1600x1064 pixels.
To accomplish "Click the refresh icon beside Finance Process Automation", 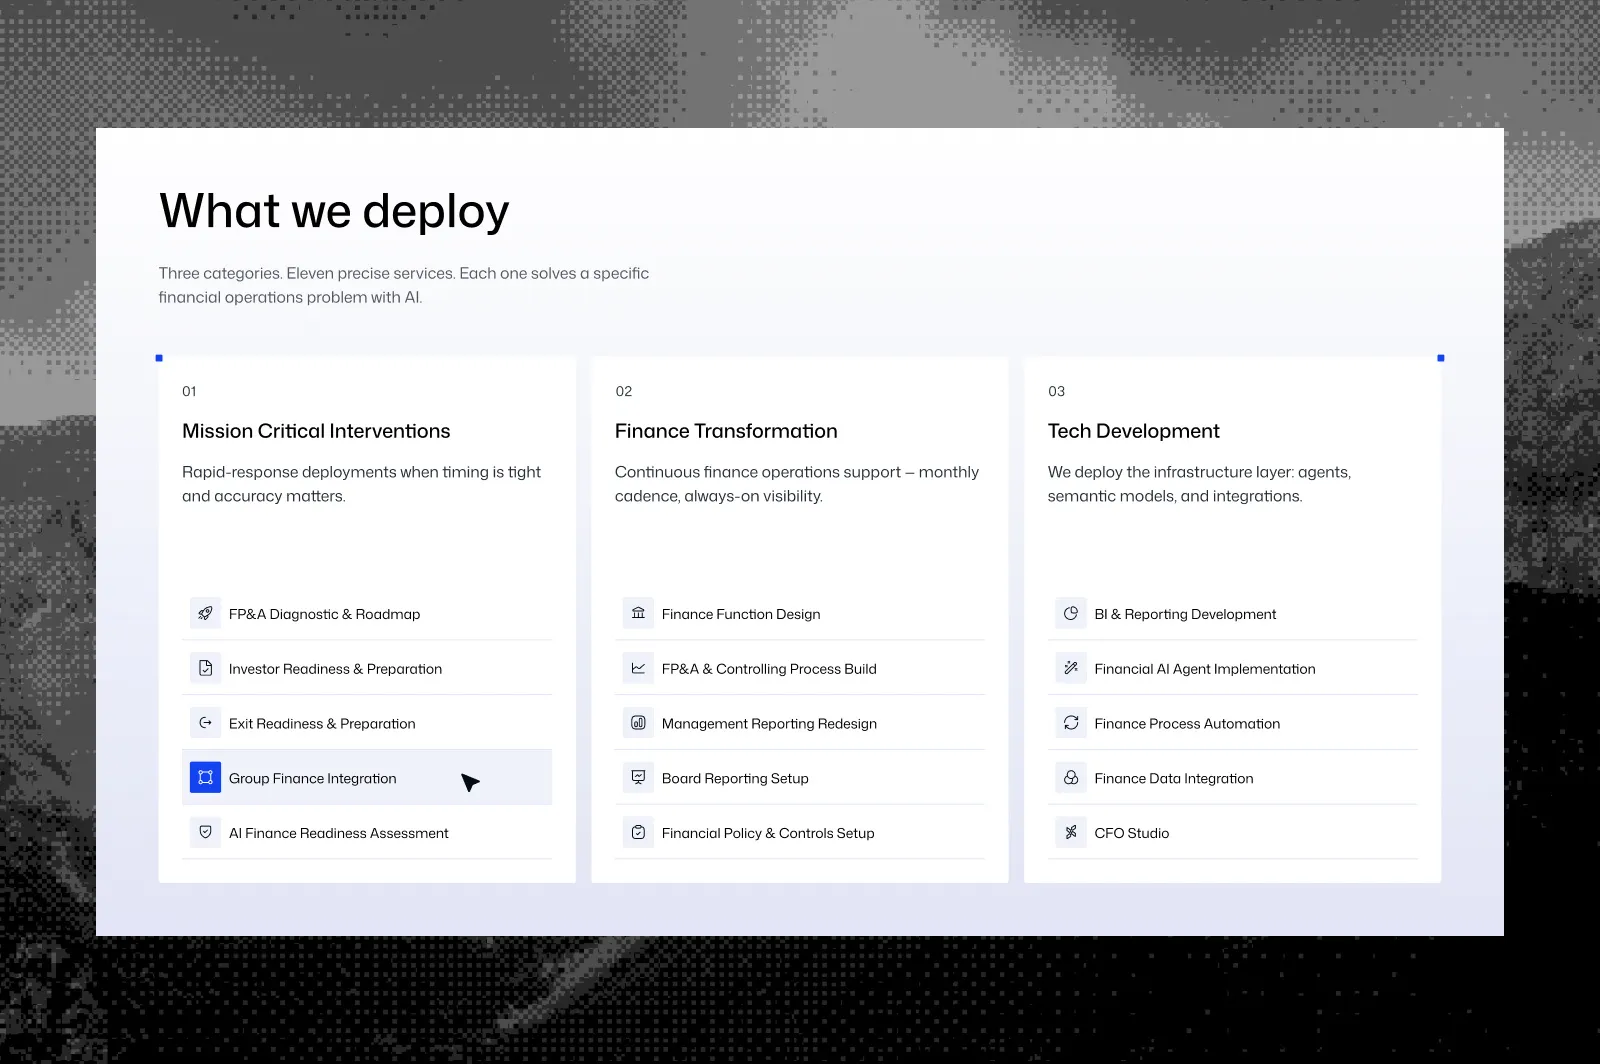I will (1071, 723).
